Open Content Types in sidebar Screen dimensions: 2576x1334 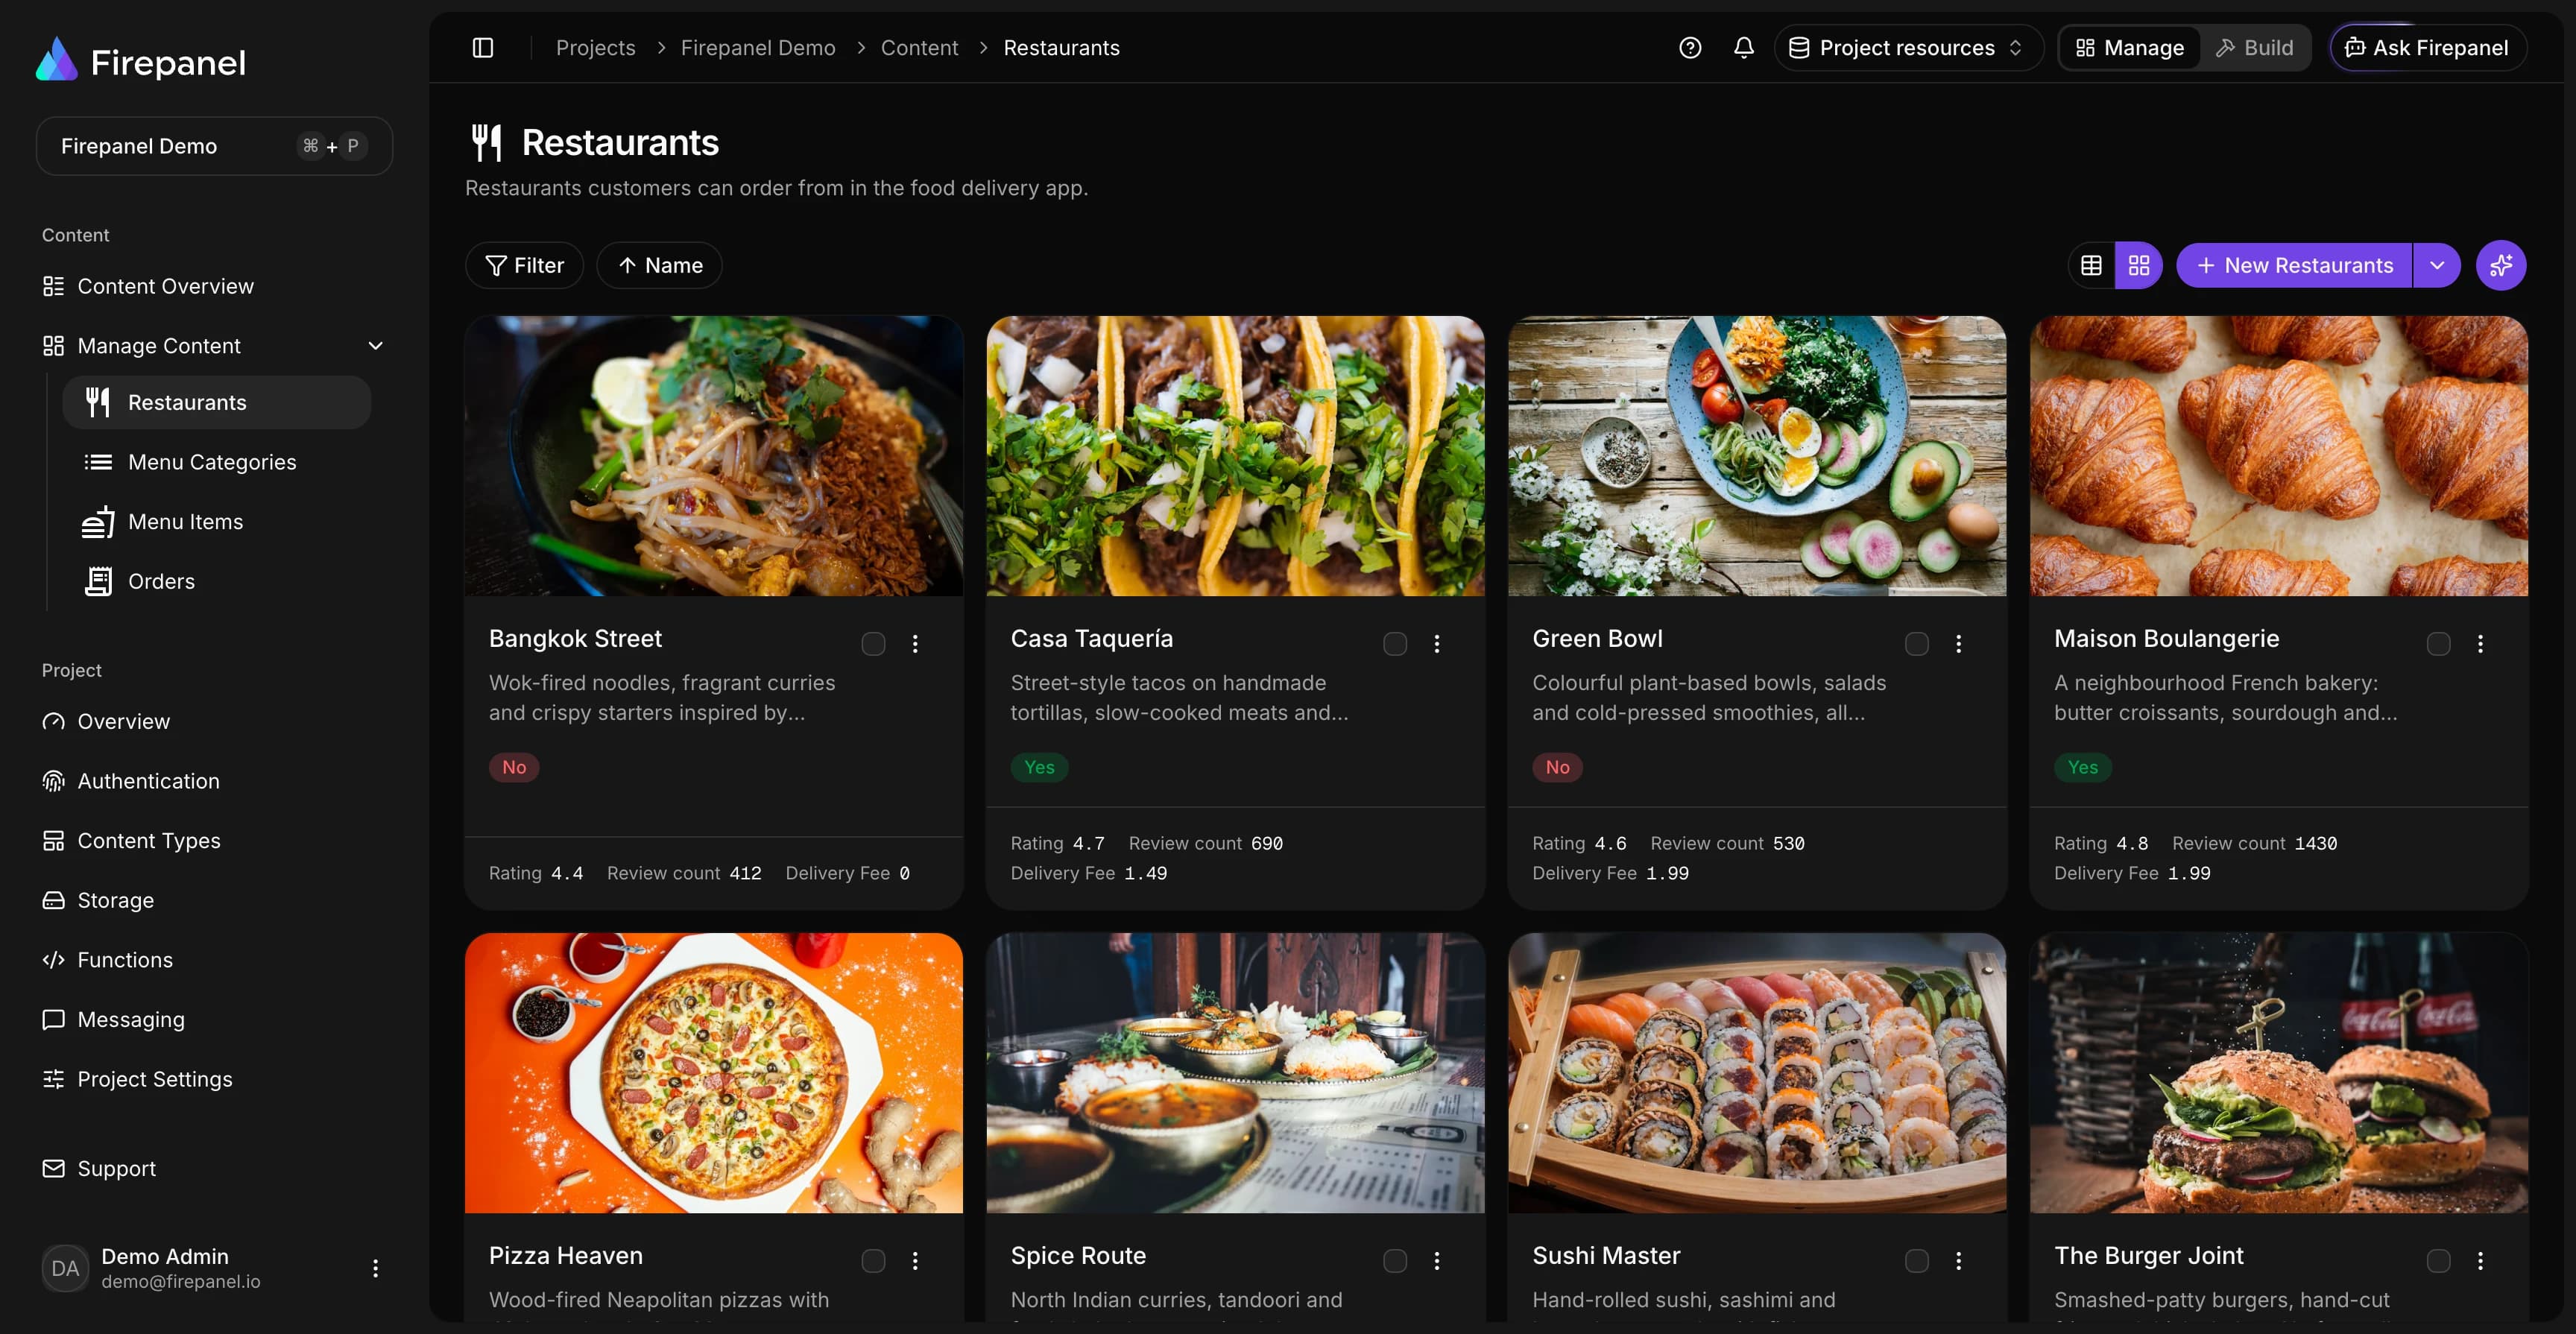tap(213, 841)
